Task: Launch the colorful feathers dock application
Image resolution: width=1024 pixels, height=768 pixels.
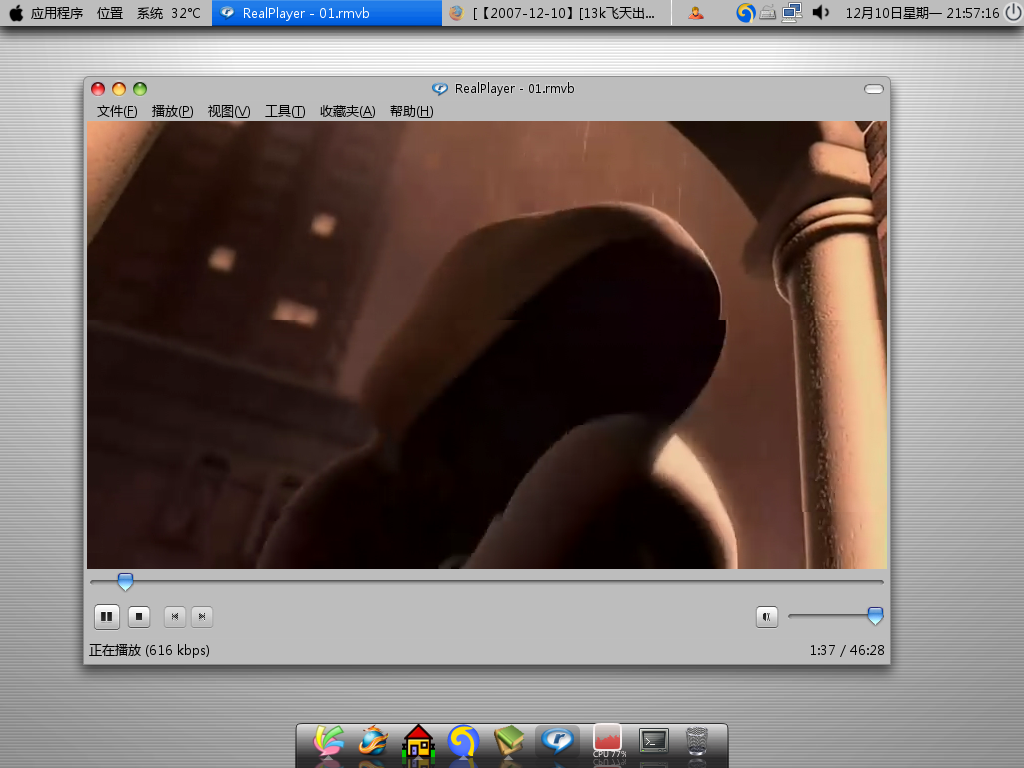Action: pyautogui.click(x=328, y=742)
